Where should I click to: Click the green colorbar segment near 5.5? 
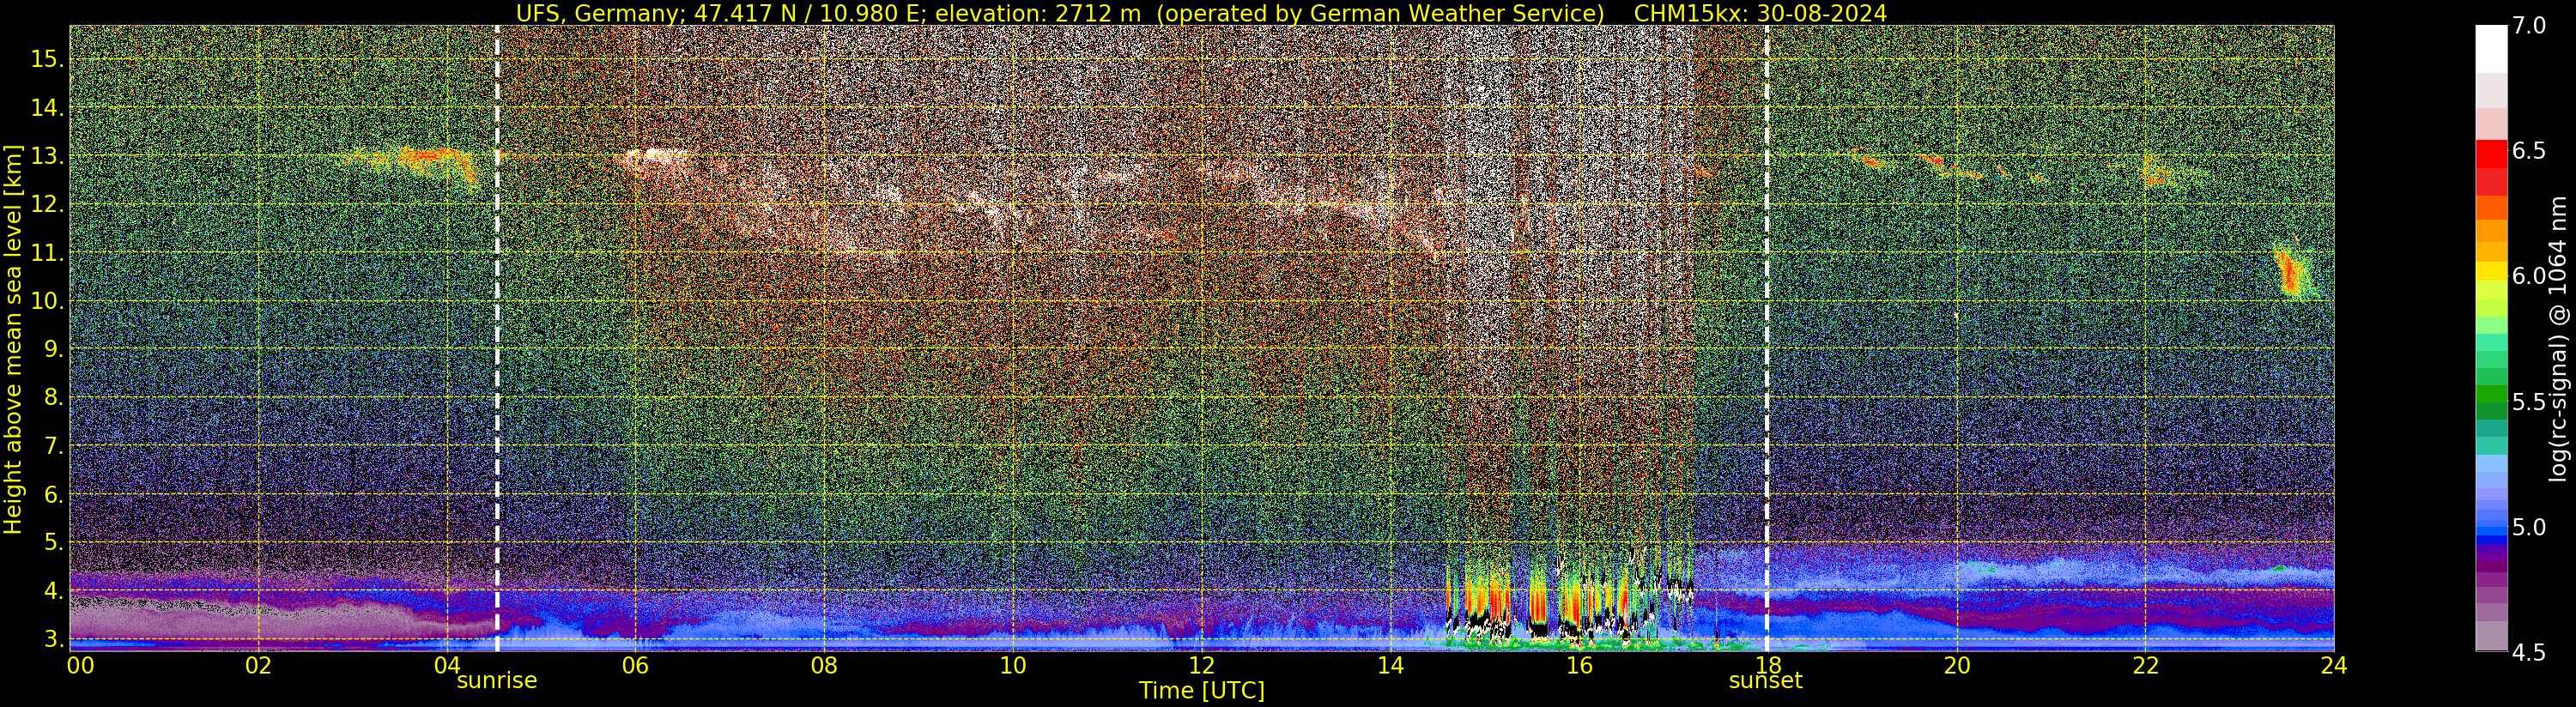coord(2491,395)
